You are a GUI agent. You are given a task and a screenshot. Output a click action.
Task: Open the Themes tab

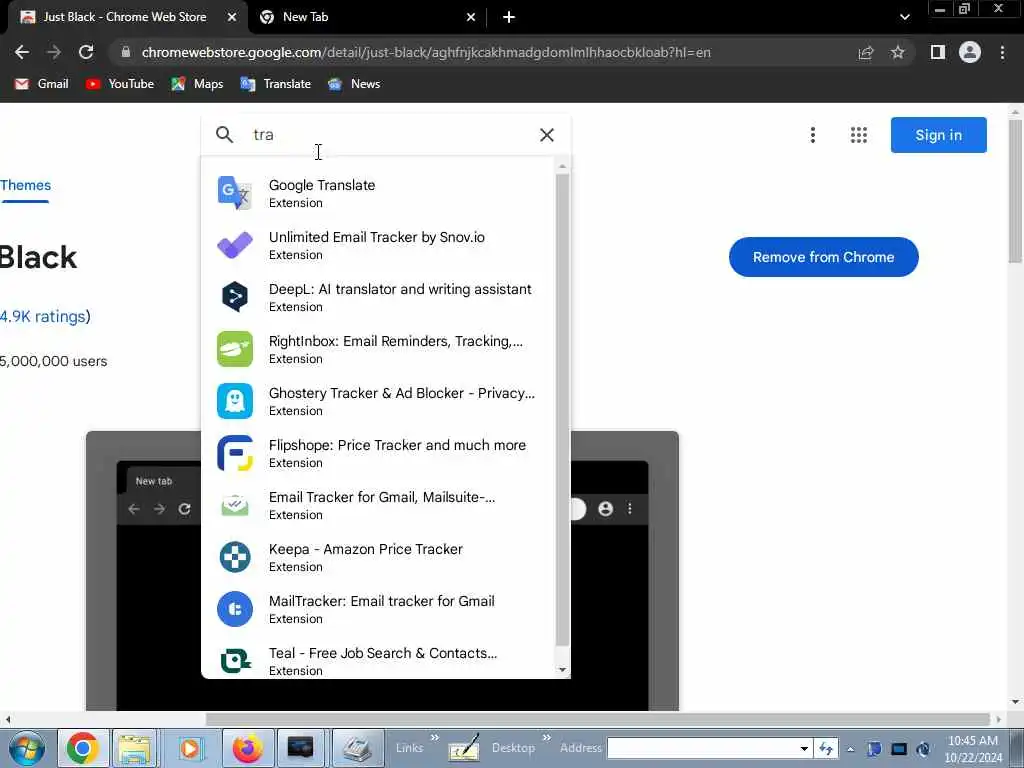click(x=25, y=185)
